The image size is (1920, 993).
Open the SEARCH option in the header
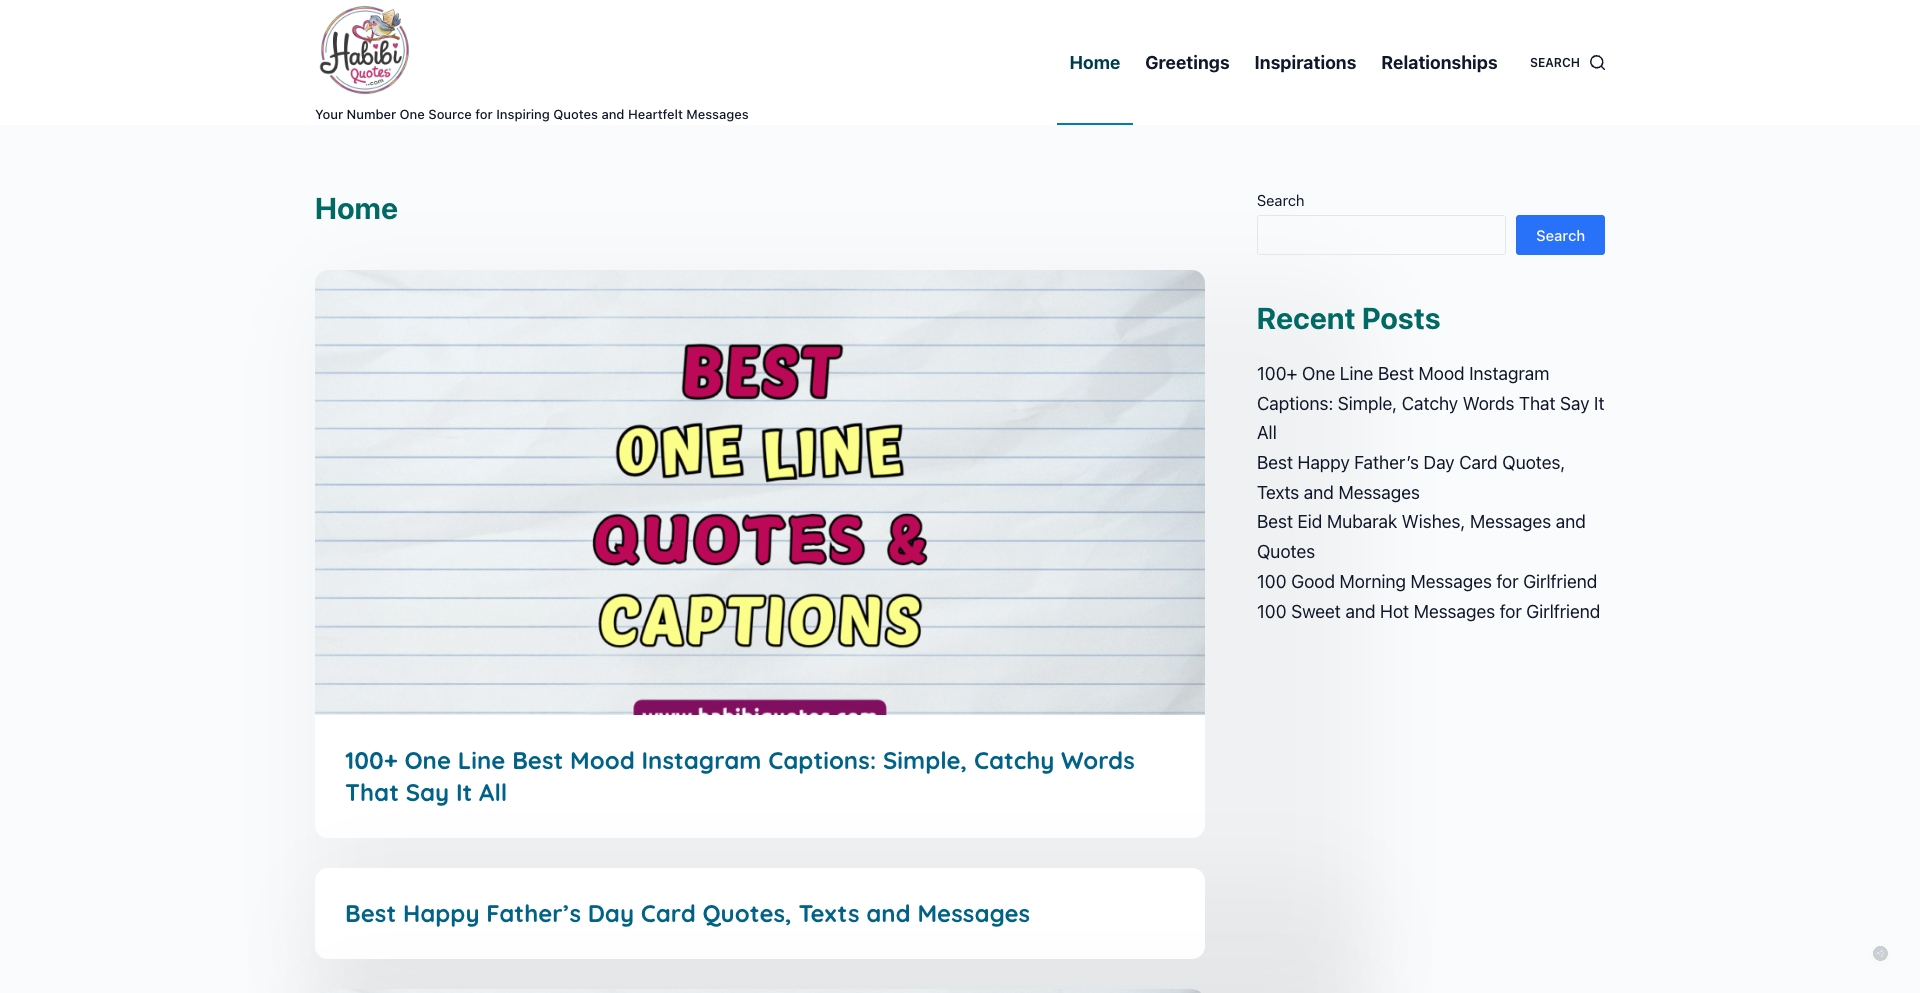[x=1554, y=62]
